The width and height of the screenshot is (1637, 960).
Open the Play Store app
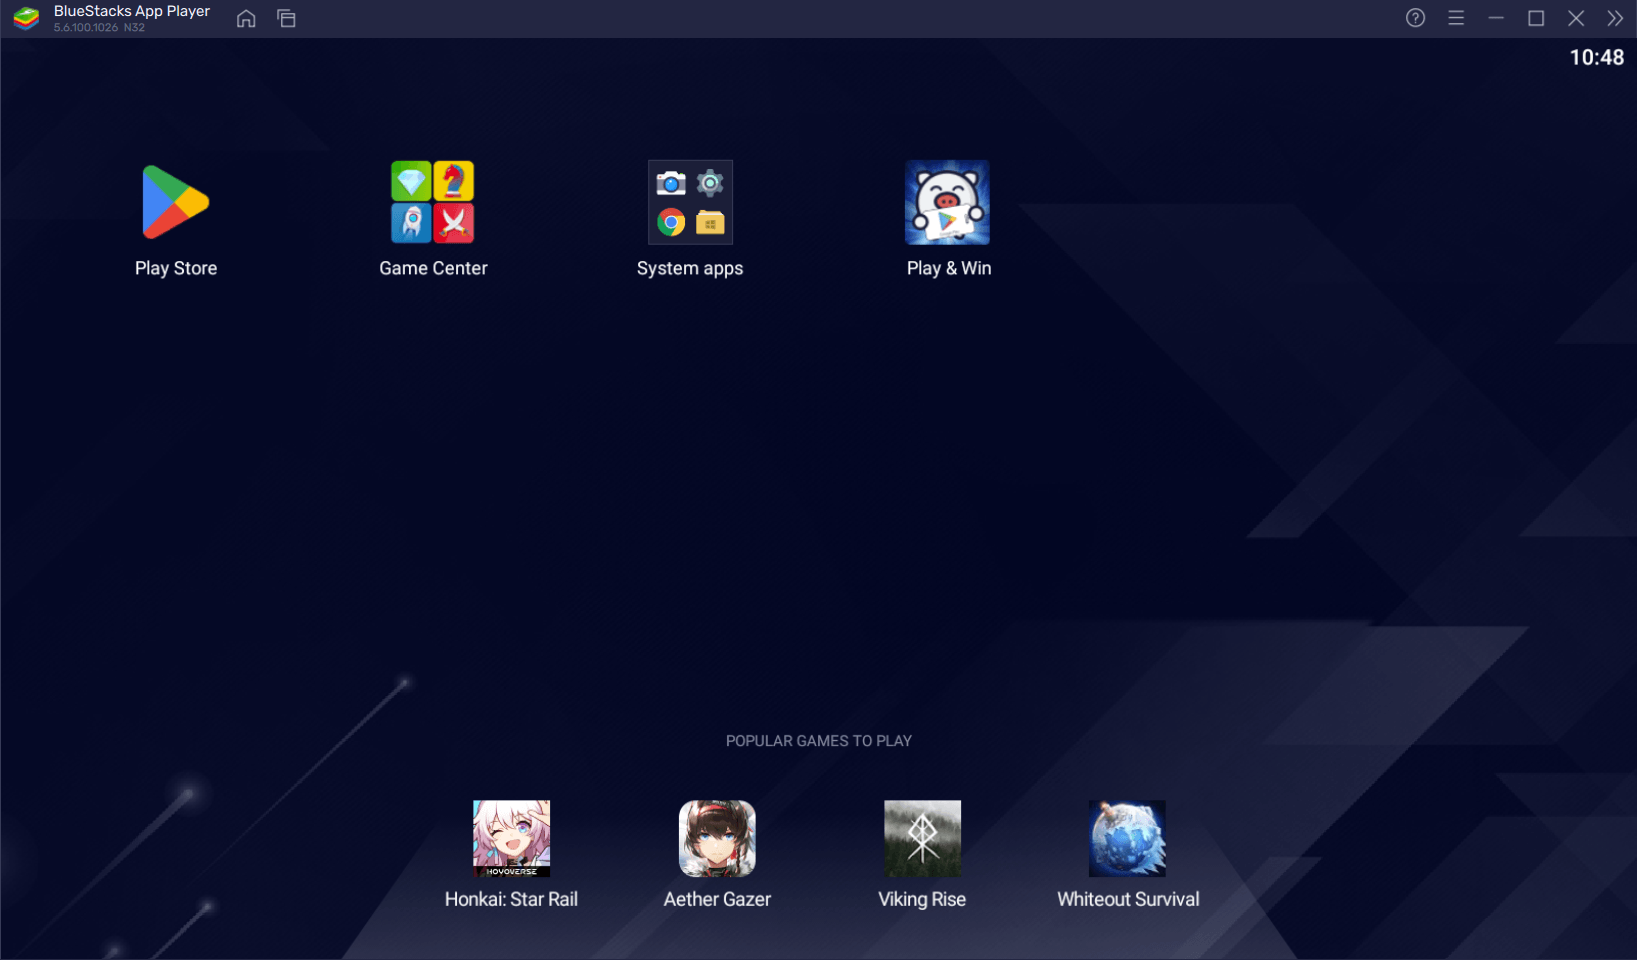point(176,203)
